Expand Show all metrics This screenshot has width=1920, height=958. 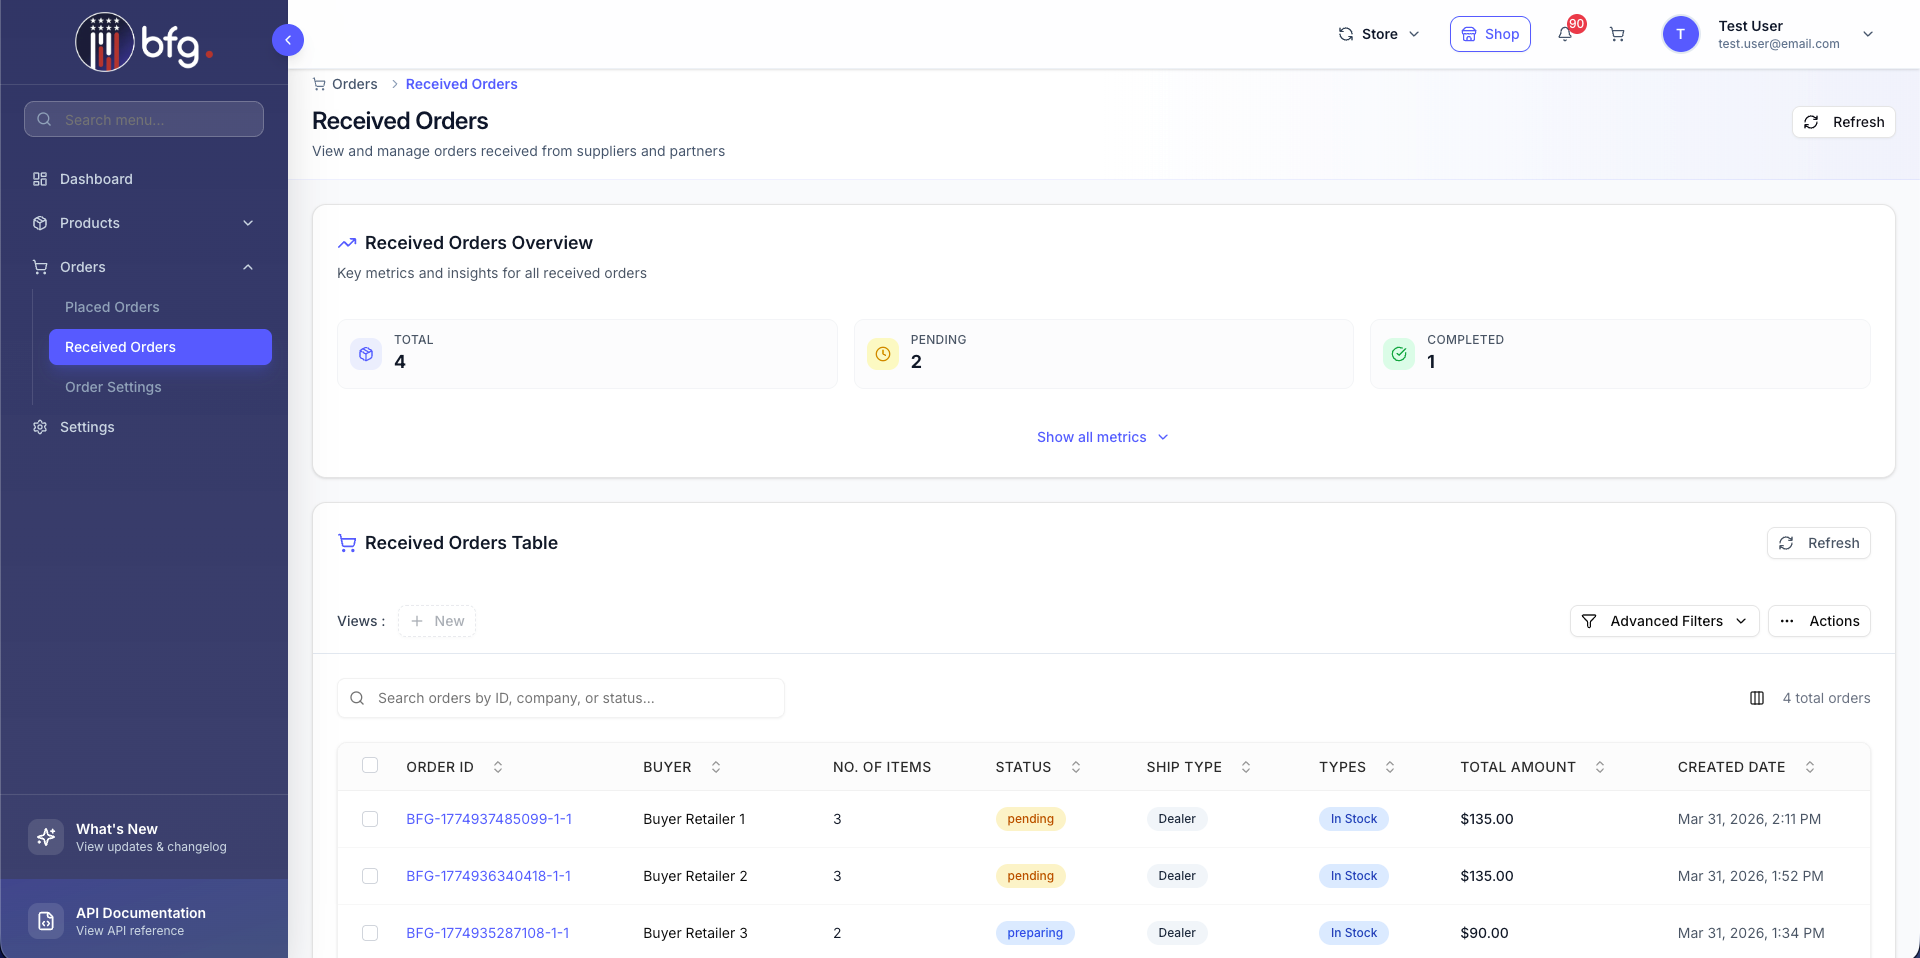(1102, 437)
